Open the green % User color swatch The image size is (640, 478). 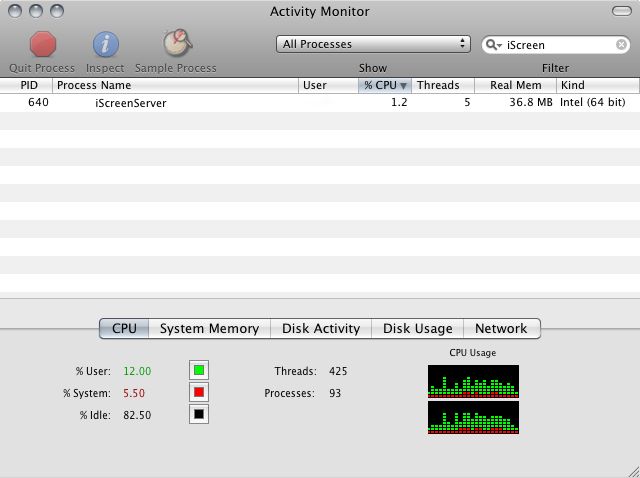point(199,370)
